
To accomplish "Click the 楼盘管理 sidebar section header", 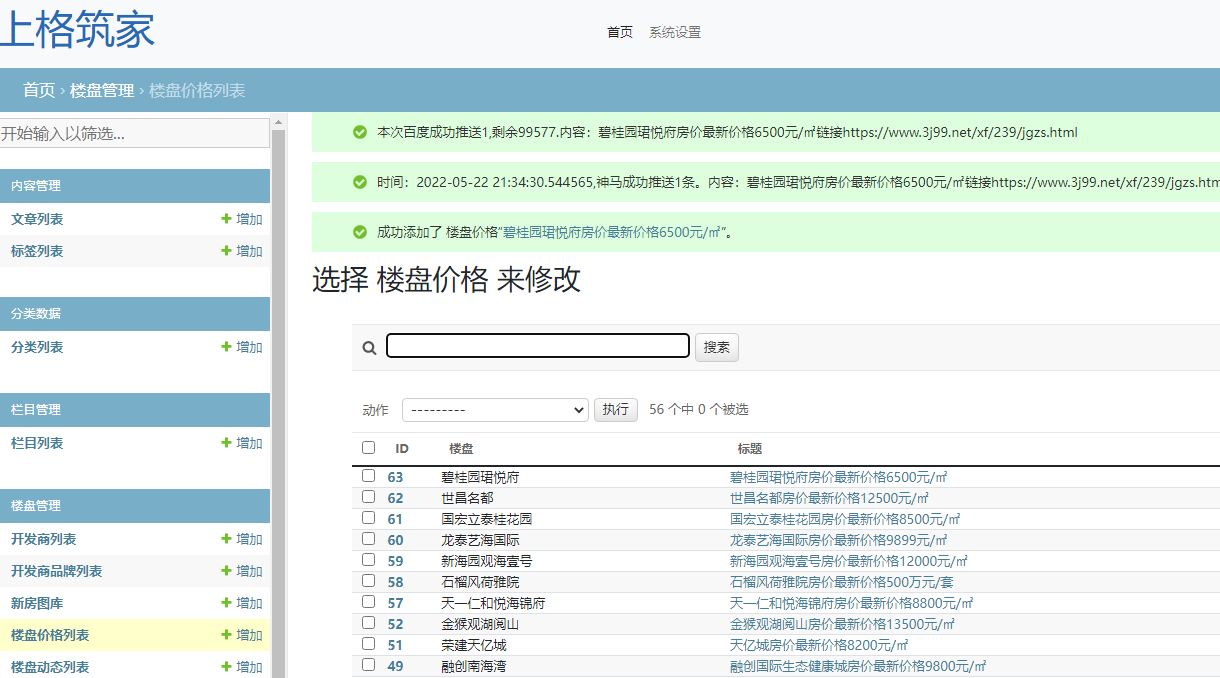I will (x=135, y=505).
